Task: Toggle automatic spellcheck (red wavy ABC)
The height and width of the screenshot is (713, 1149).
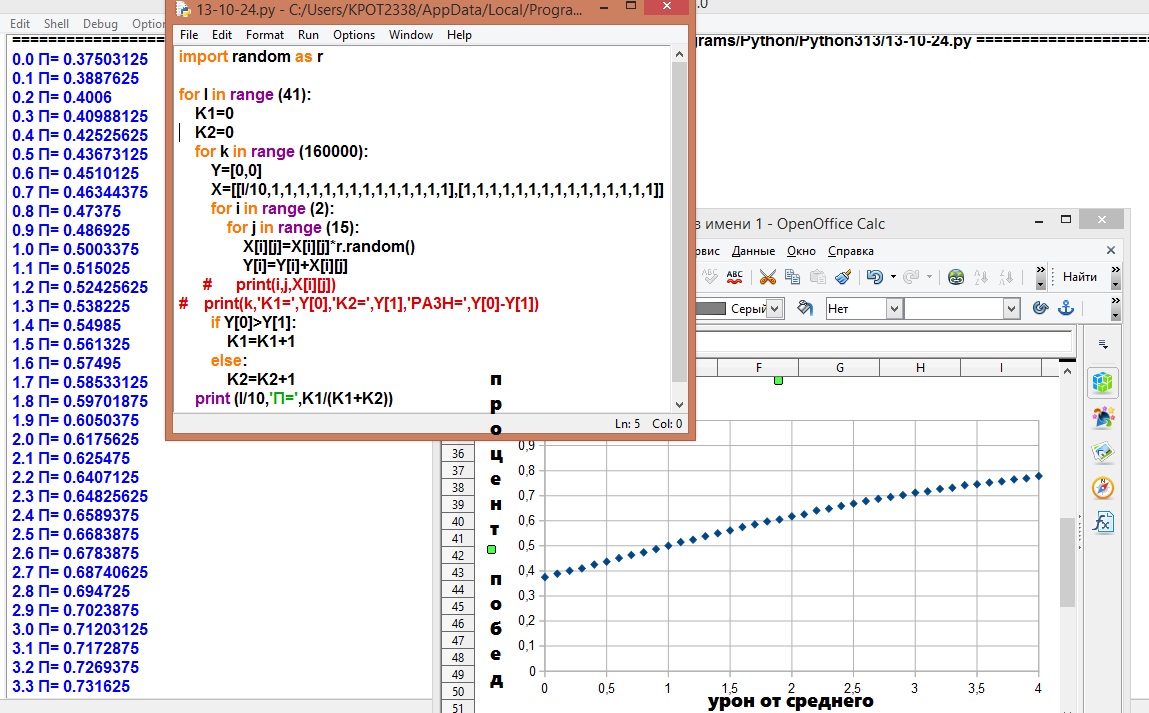Action: pos(734,277)
